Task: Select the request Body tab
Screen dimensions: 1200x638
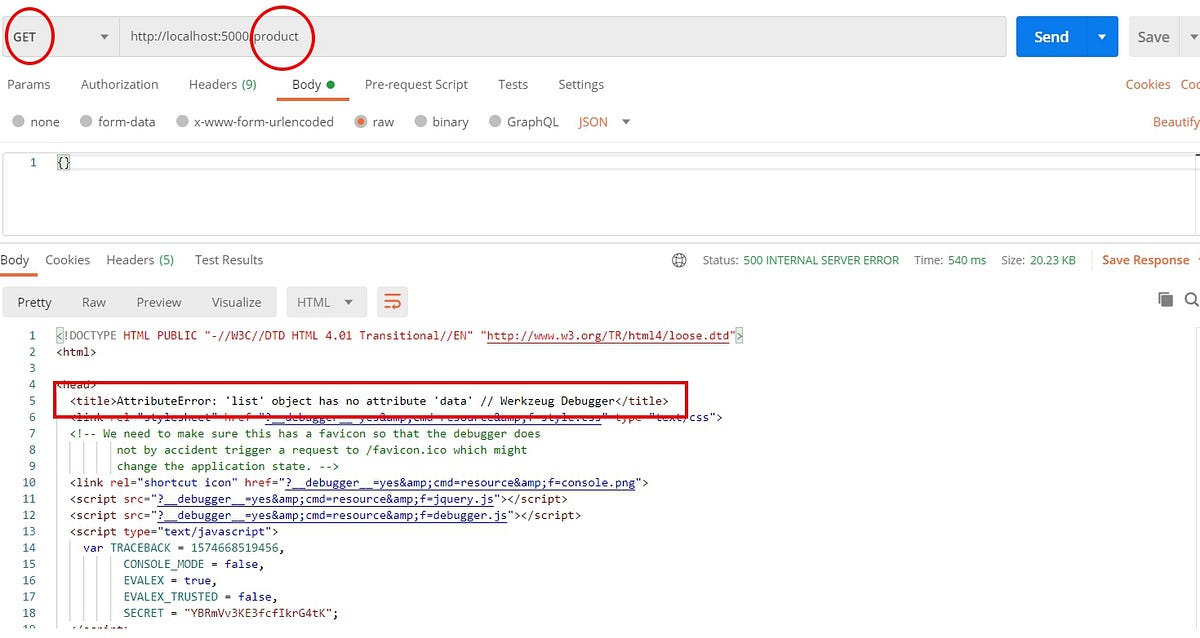Action: pyautogui.click(x=313, y=85)
